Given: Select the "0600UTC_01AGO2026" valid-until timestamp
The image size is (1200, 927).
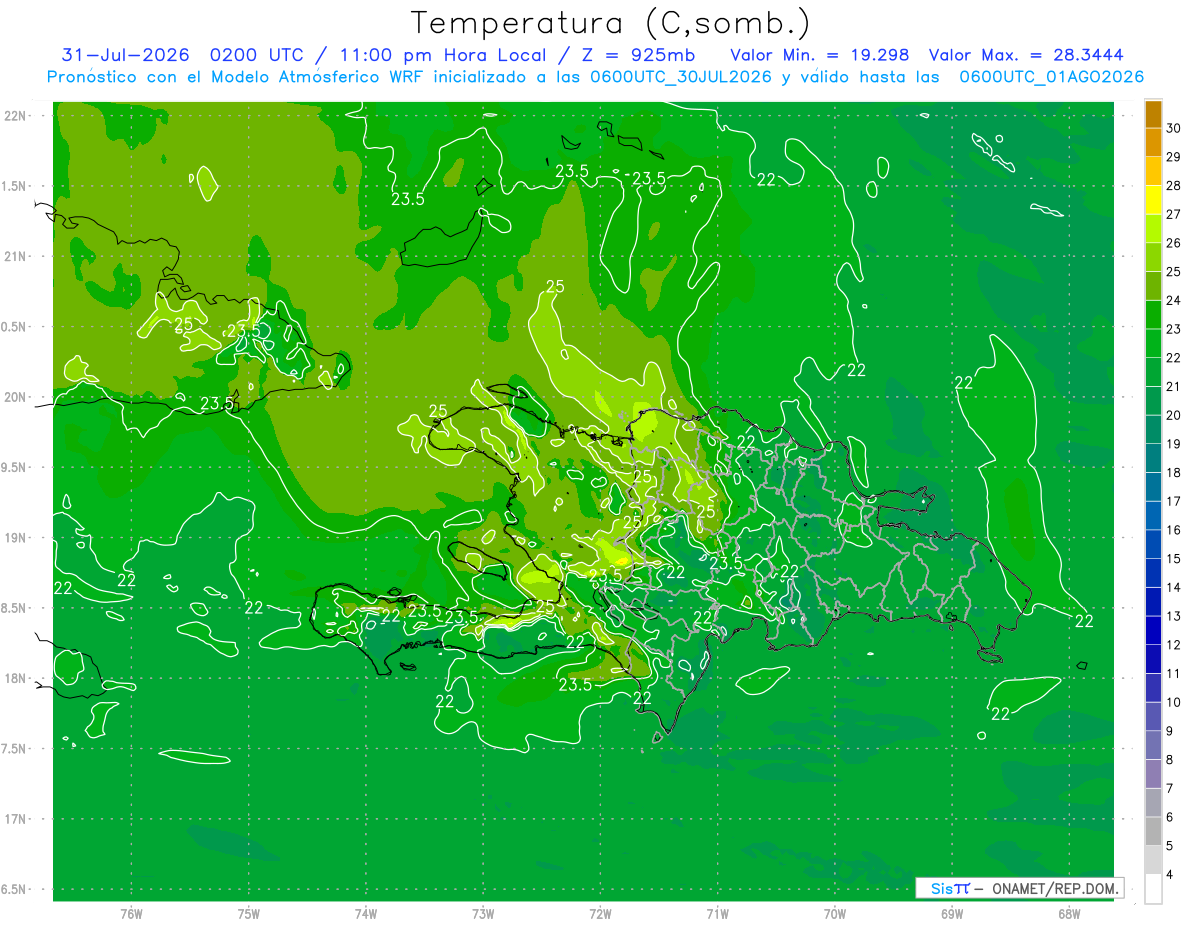Looking at the screenshot, I should click(x=1051, y=77).
